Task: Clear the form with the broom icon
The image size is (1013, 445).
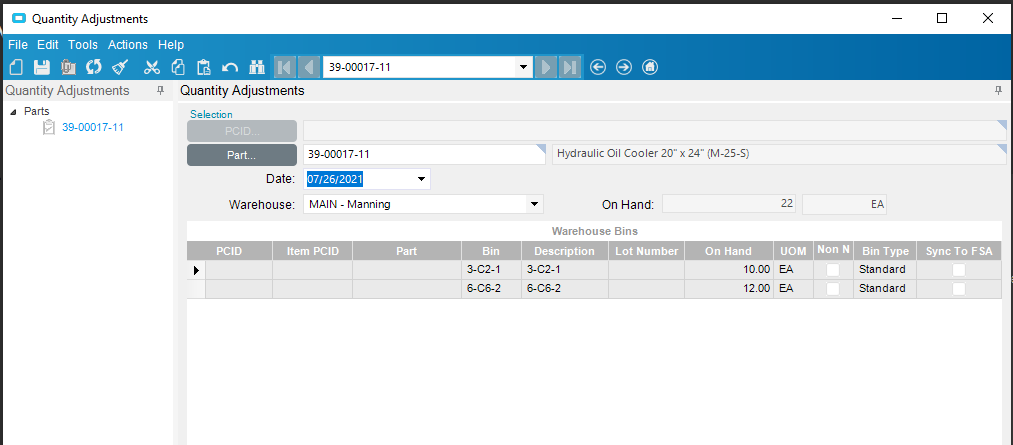Action: pyautogui.click(x=121, y=67)
